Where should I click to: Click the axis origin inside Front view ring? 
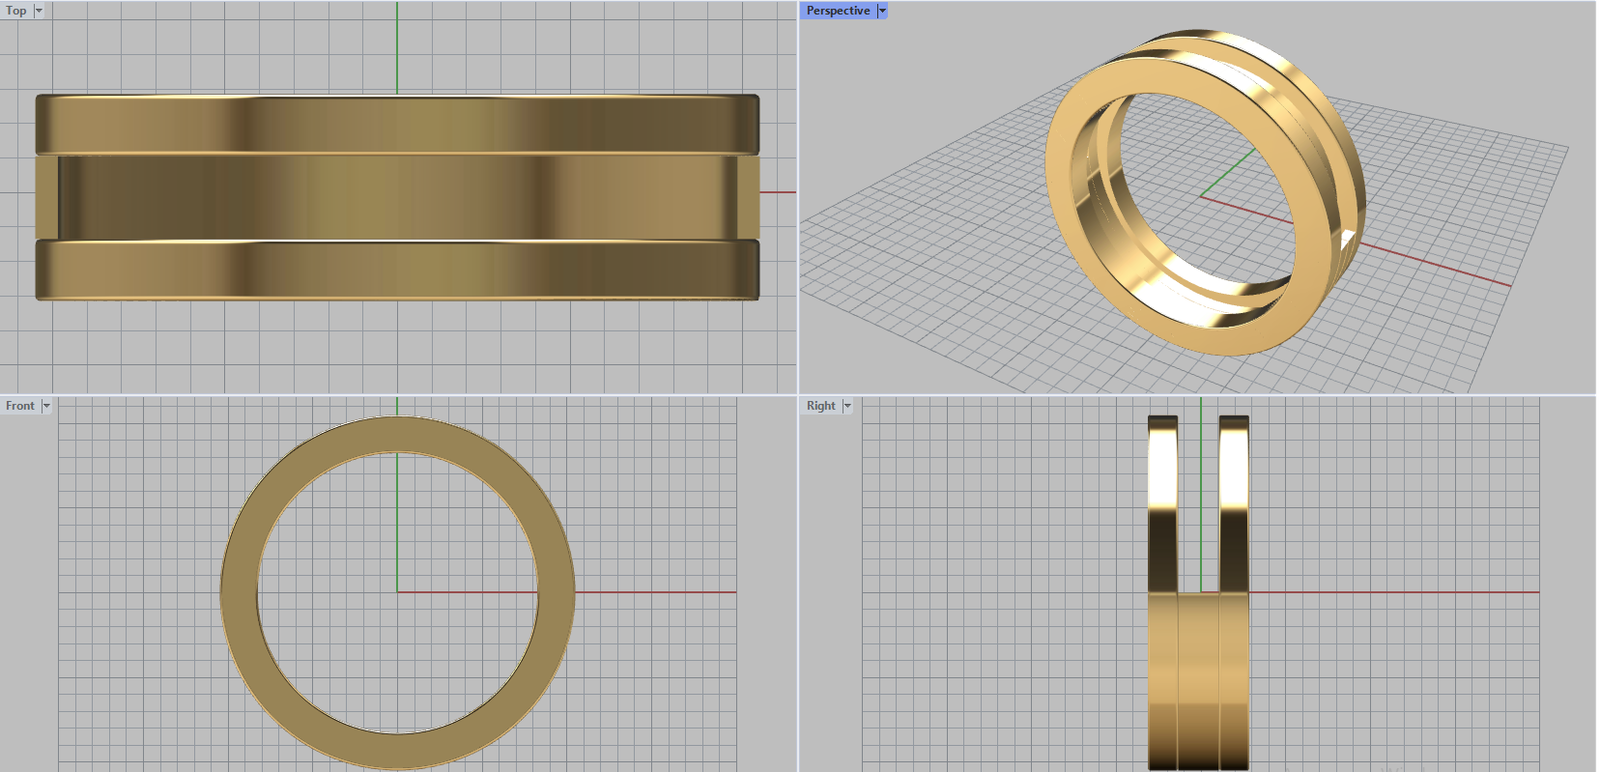pyautogui.click(x=397, y=592)
